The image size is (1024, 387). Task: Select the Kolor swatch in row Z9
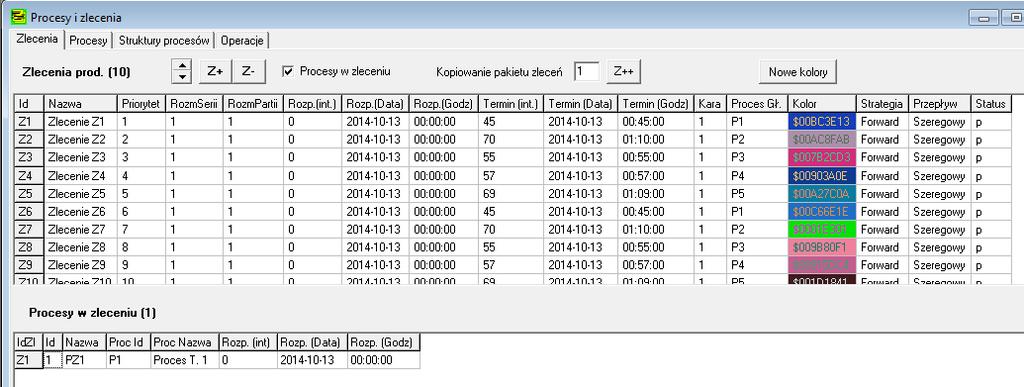(x=822, y=266)
